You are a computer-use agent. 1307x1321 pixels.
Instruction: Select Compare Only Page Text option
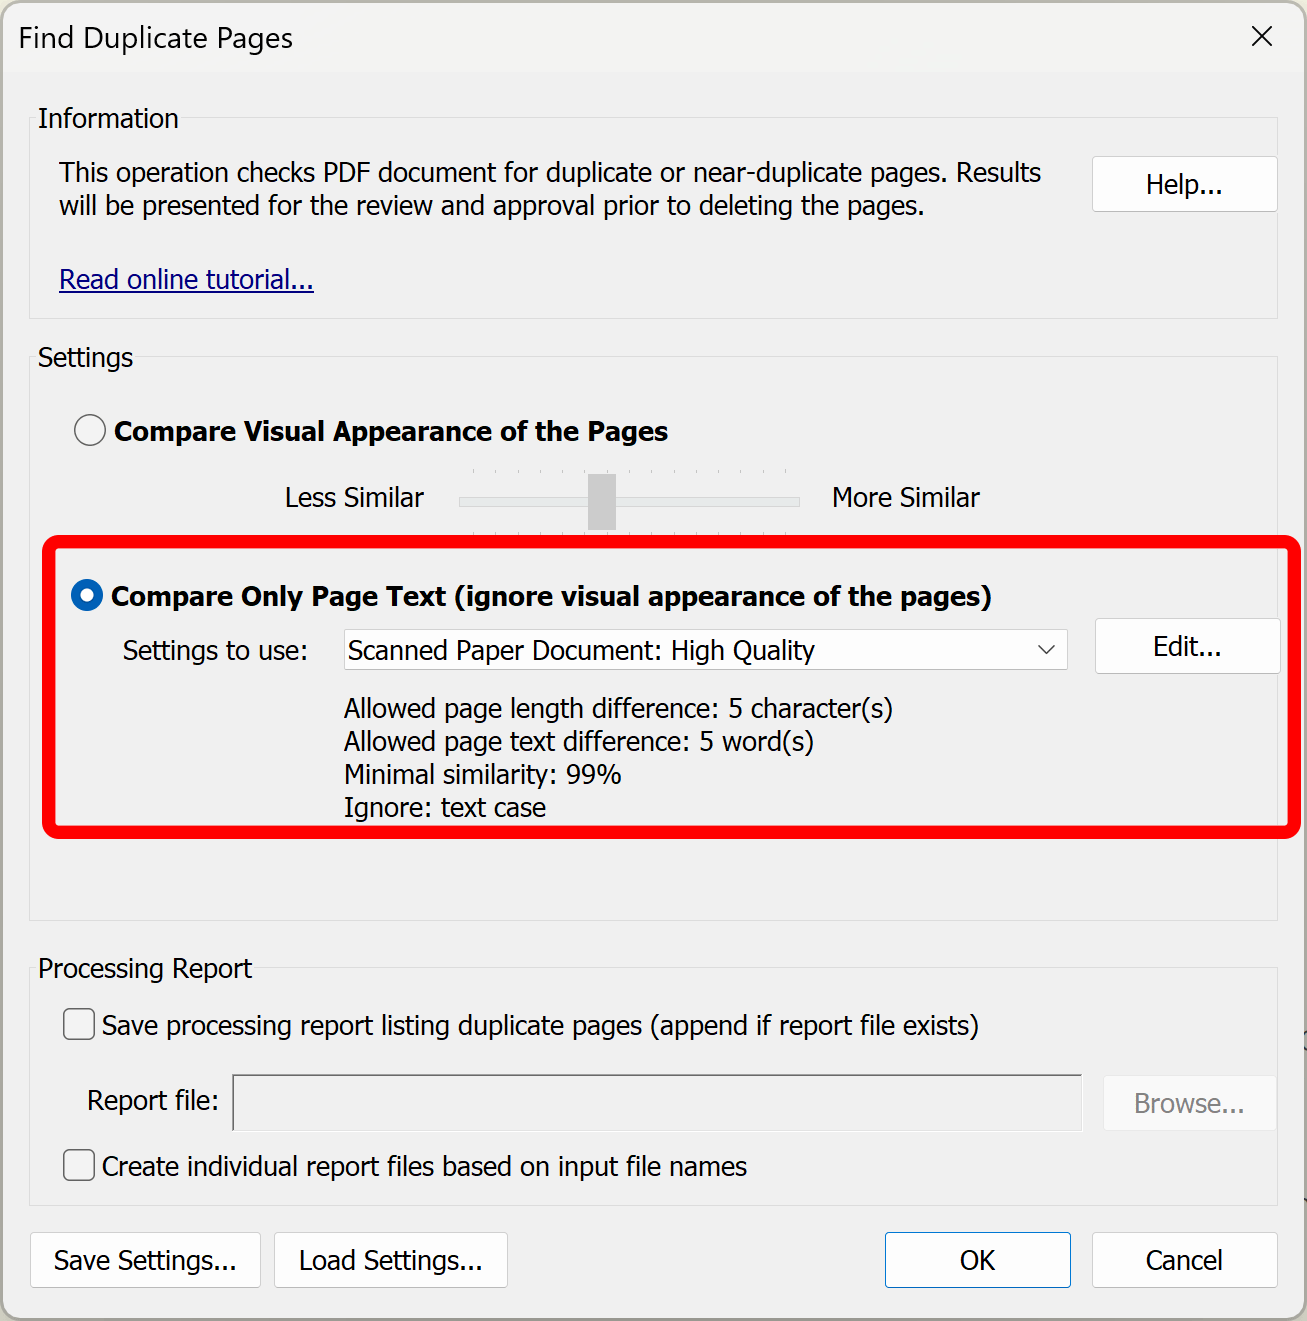tap(86, 595)
